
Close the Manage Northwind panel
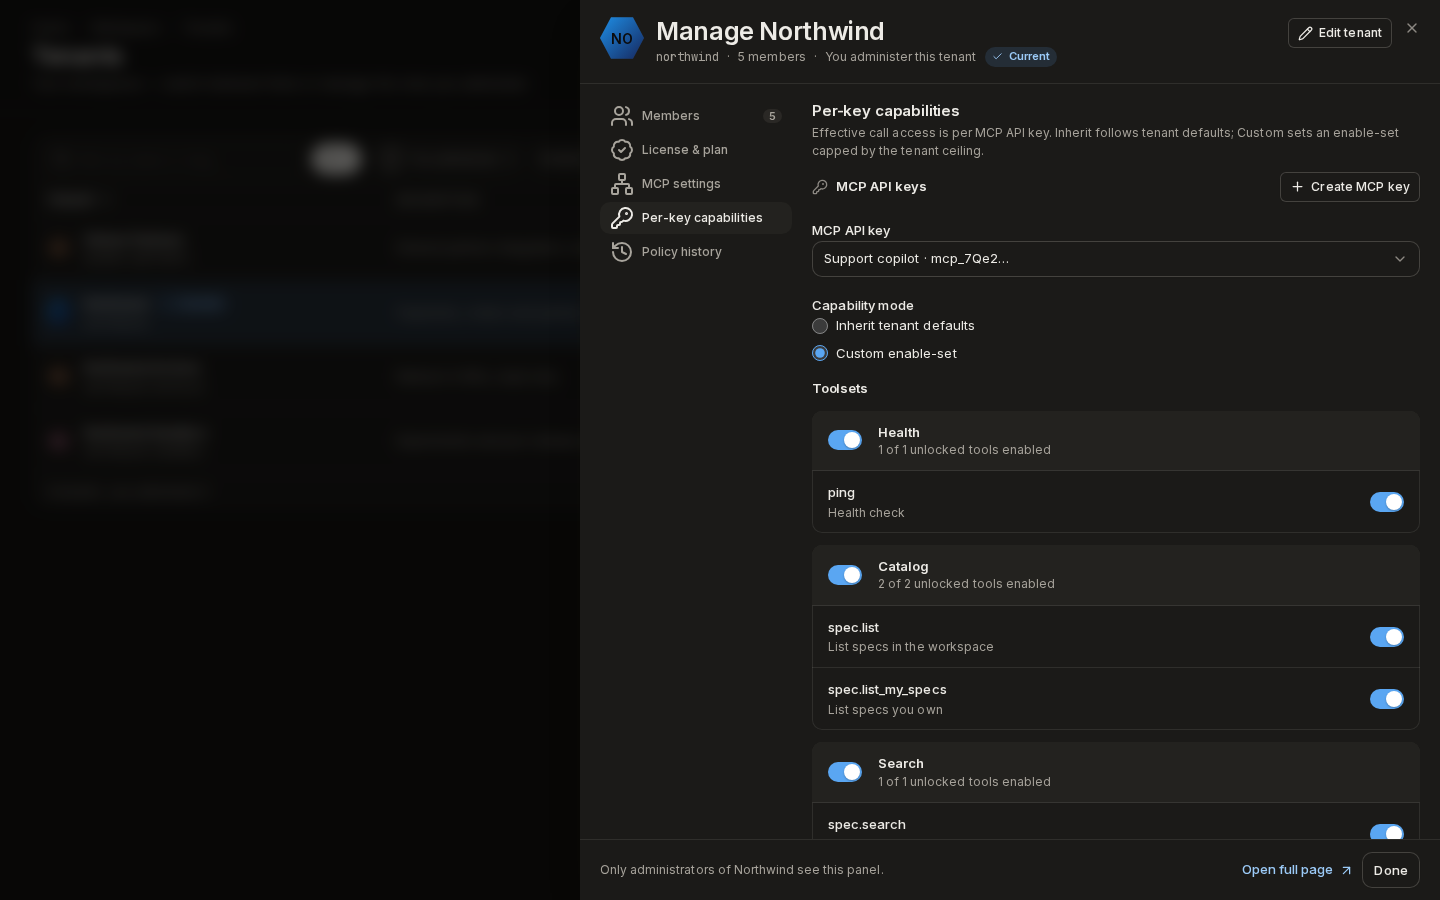click(x=1412, y=28)
